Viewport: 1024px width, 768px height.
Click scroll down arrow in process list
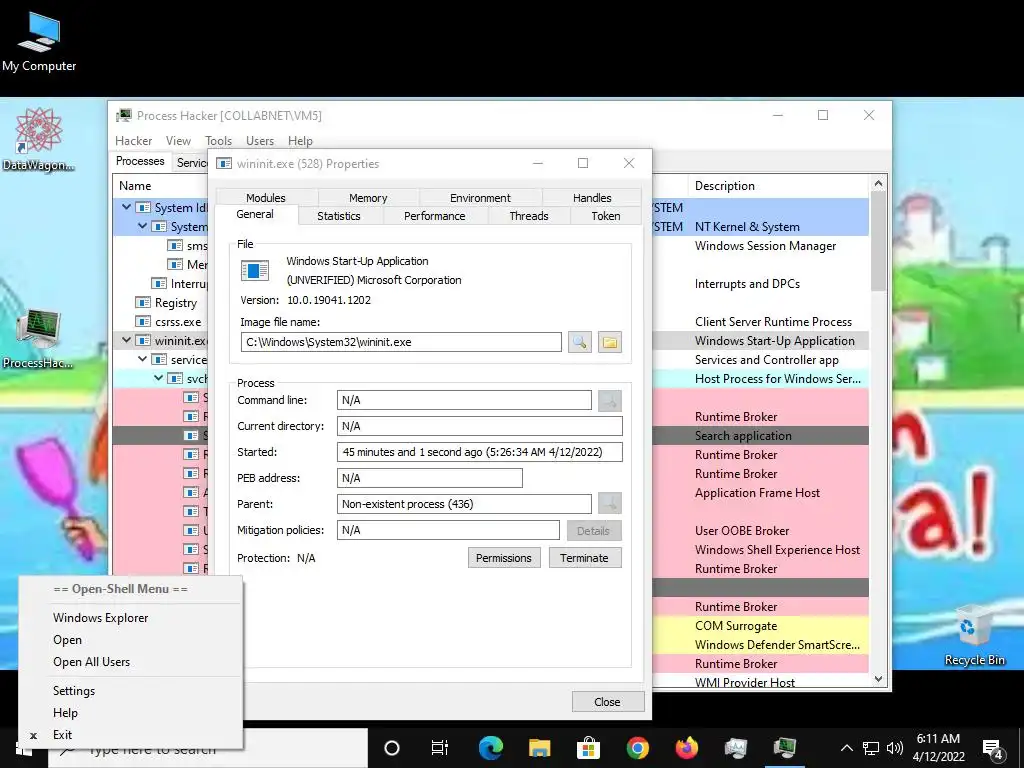tap(878, 679)
